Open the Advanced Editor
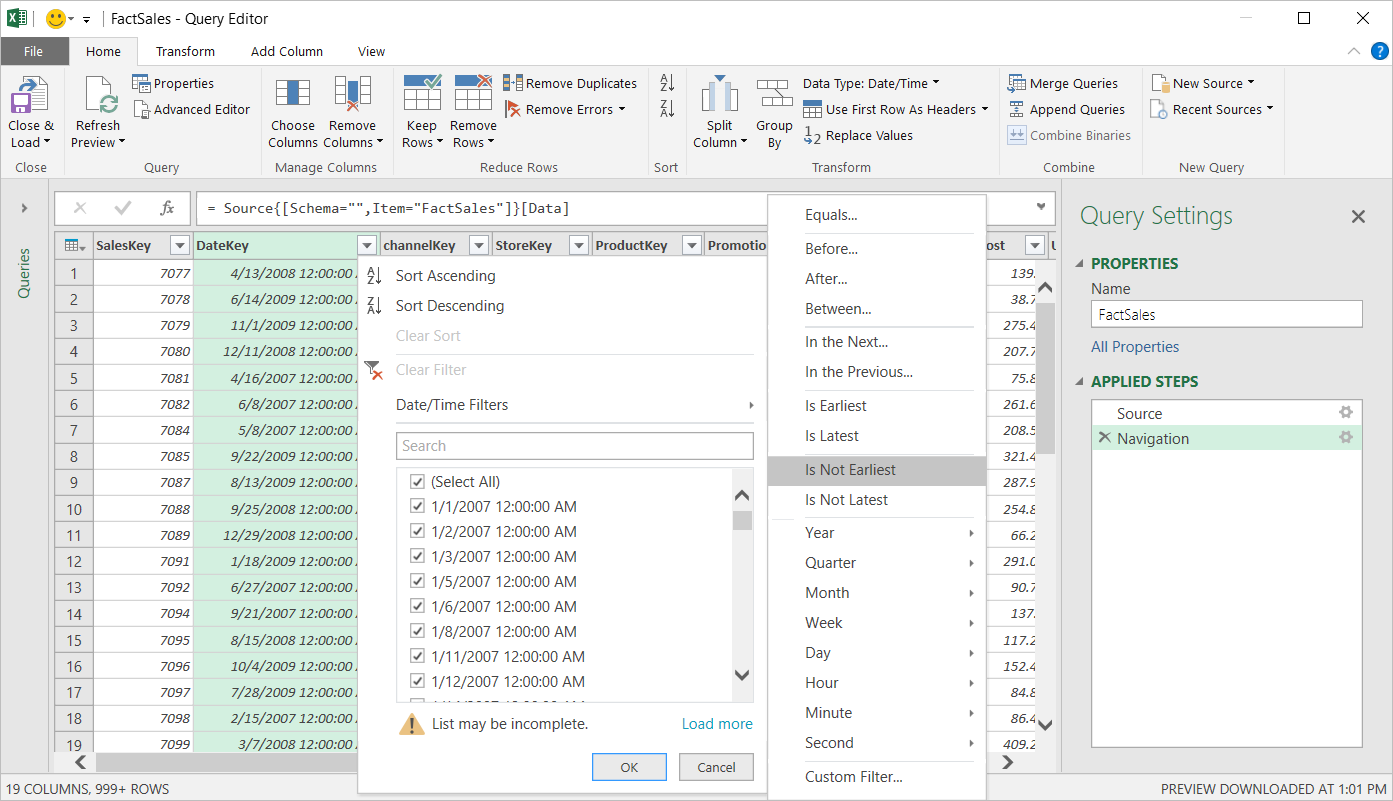 tap(191, 109)
